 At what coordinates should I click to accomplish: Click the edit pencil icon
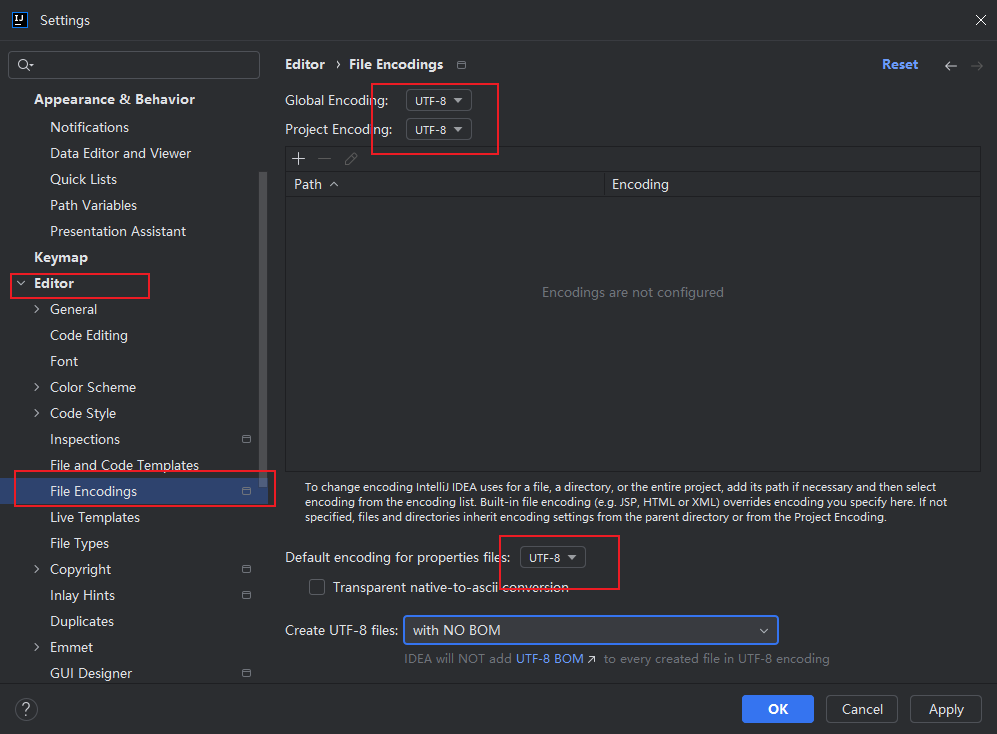(350, 158)
